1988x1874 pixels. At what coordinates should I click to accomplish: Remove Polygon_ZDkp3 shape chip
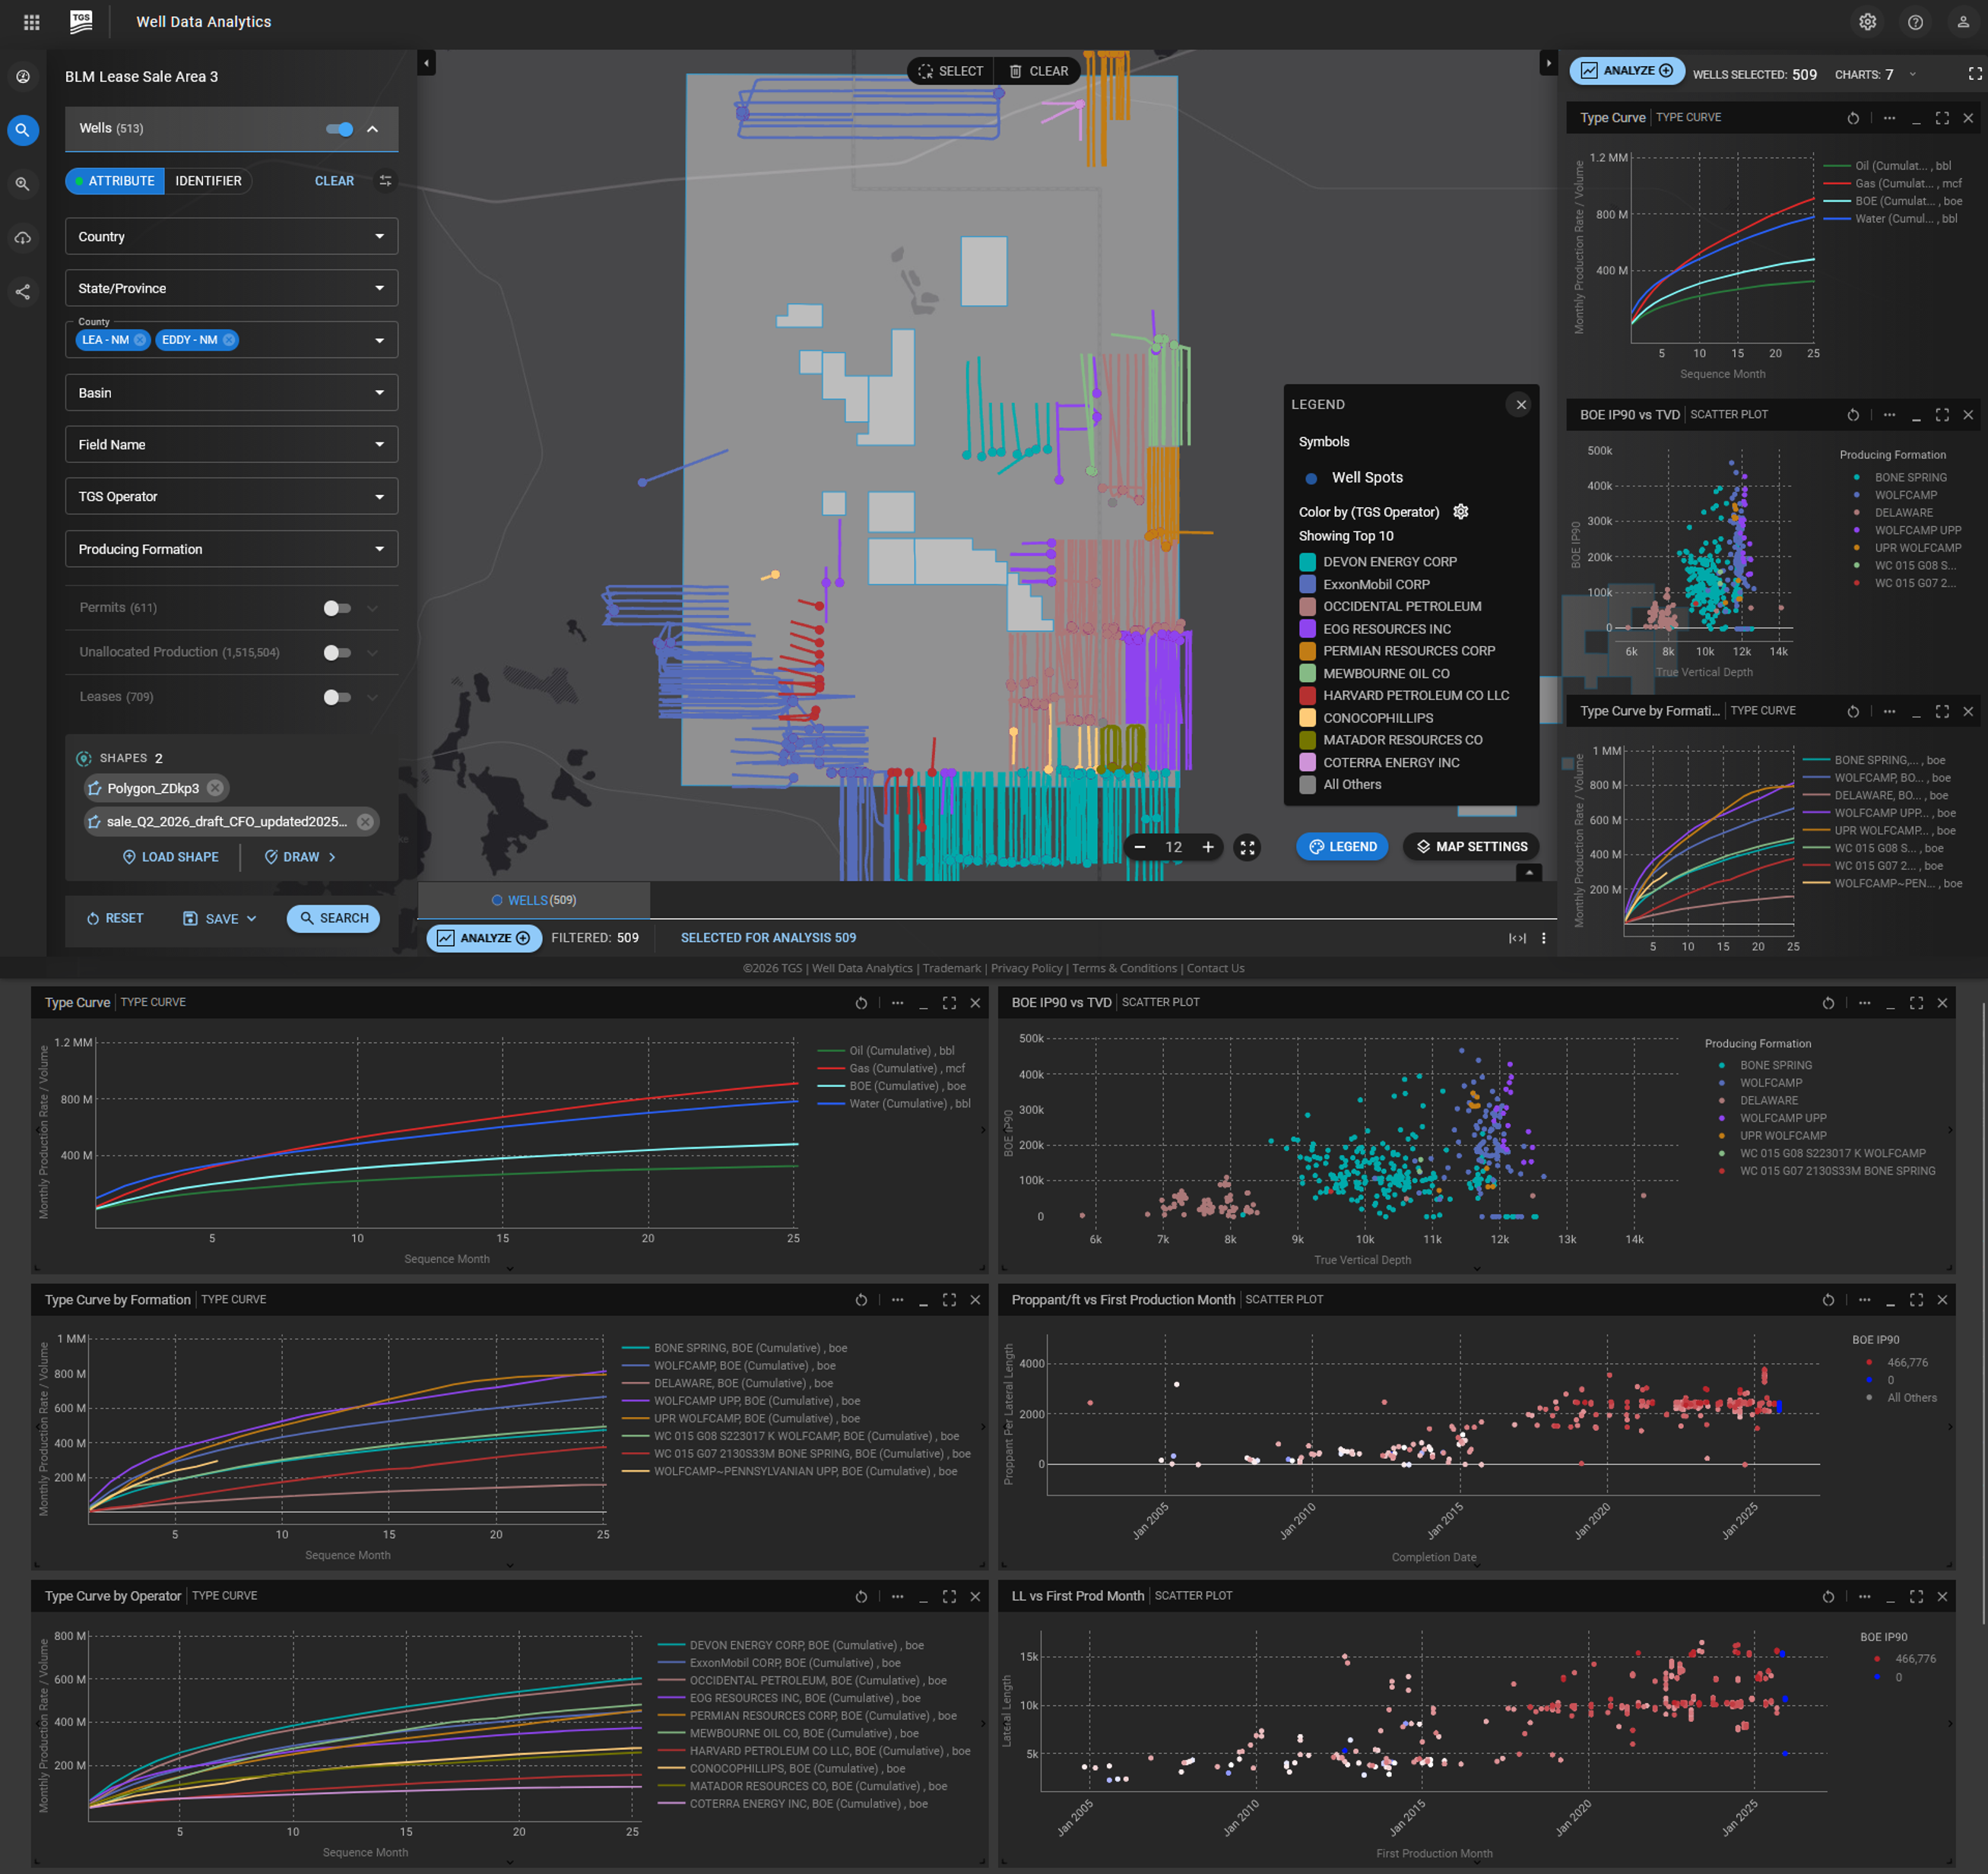pyautogui.click(x=215, y=788)
